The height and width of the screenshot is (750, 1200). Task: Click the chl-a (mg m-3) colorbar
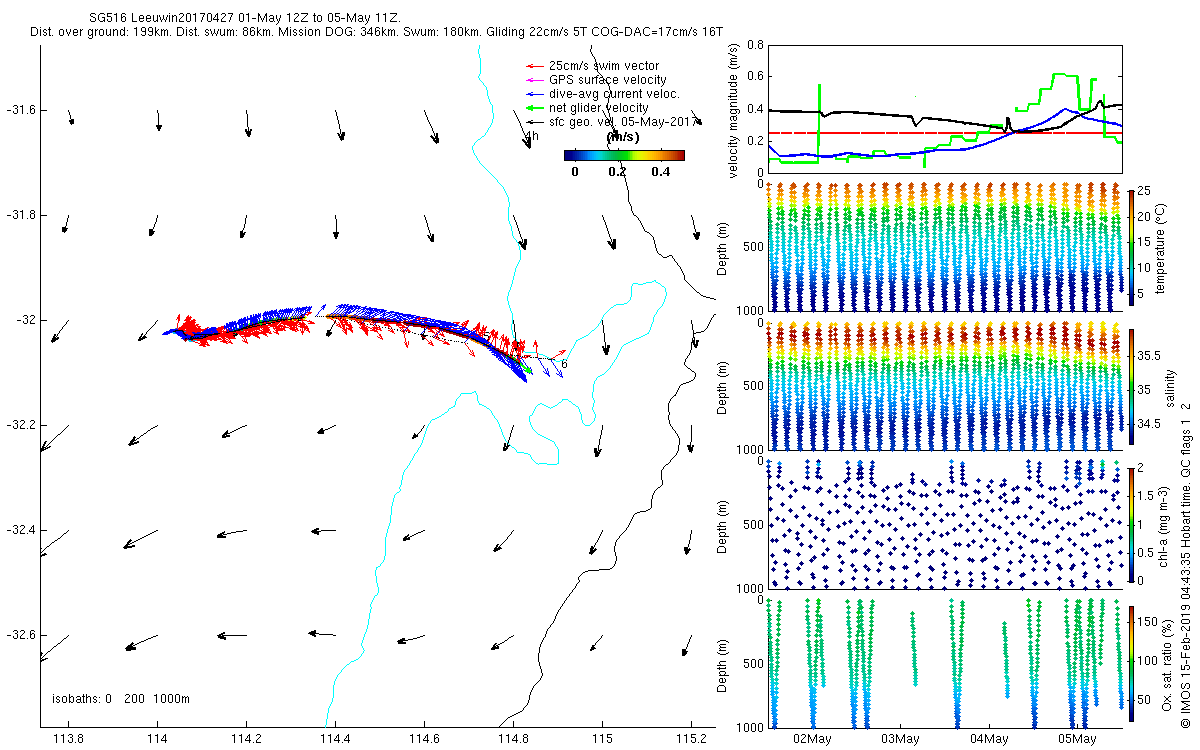pyautogui.click(x=1130, y=523)
